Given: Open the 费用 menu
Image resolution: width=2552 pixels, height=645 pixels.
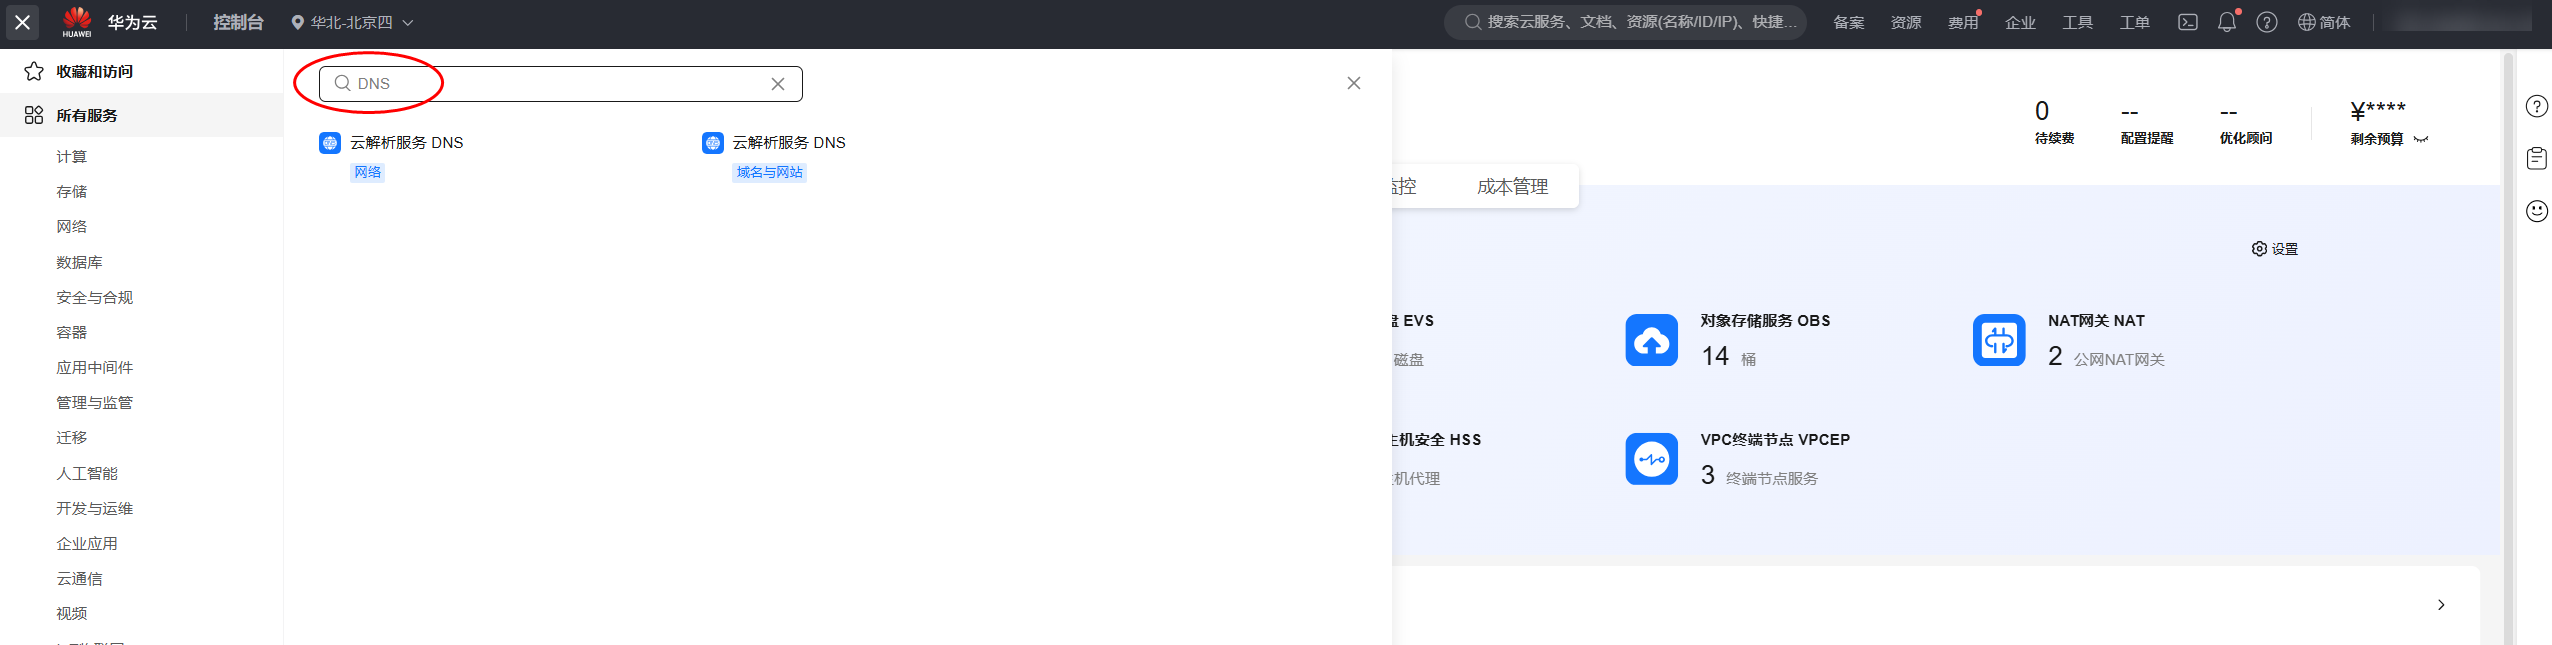Looking at the screenshot, I should (x=1963, y=22).
